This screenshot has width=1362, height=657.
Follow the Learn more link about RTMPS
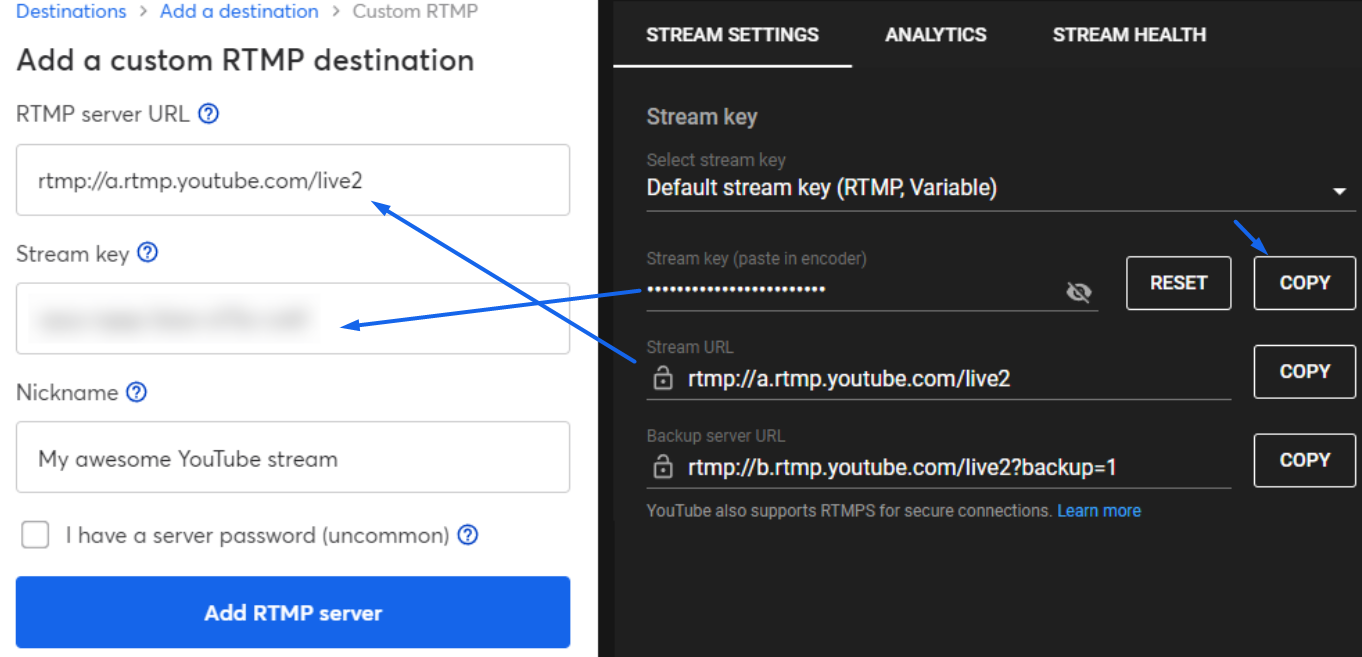point(1098,511)
